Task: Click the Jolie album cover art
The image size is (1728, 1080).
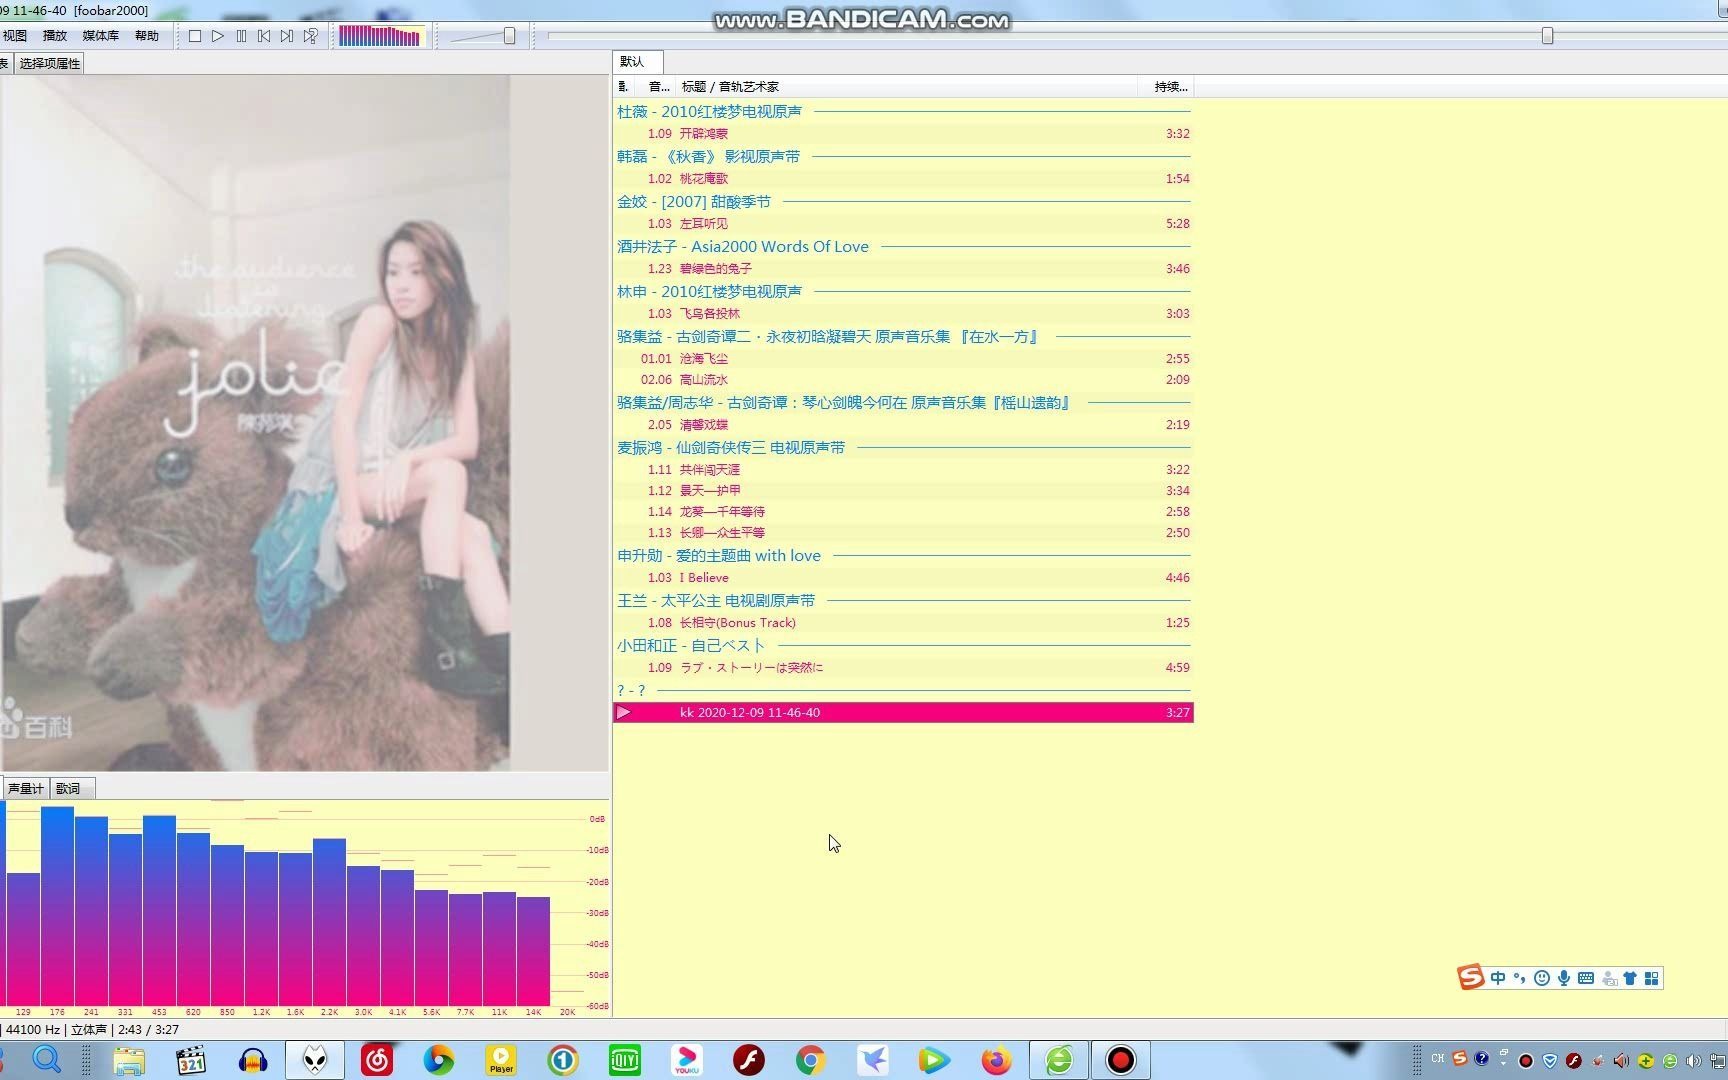Action: (x=255, y=422)
